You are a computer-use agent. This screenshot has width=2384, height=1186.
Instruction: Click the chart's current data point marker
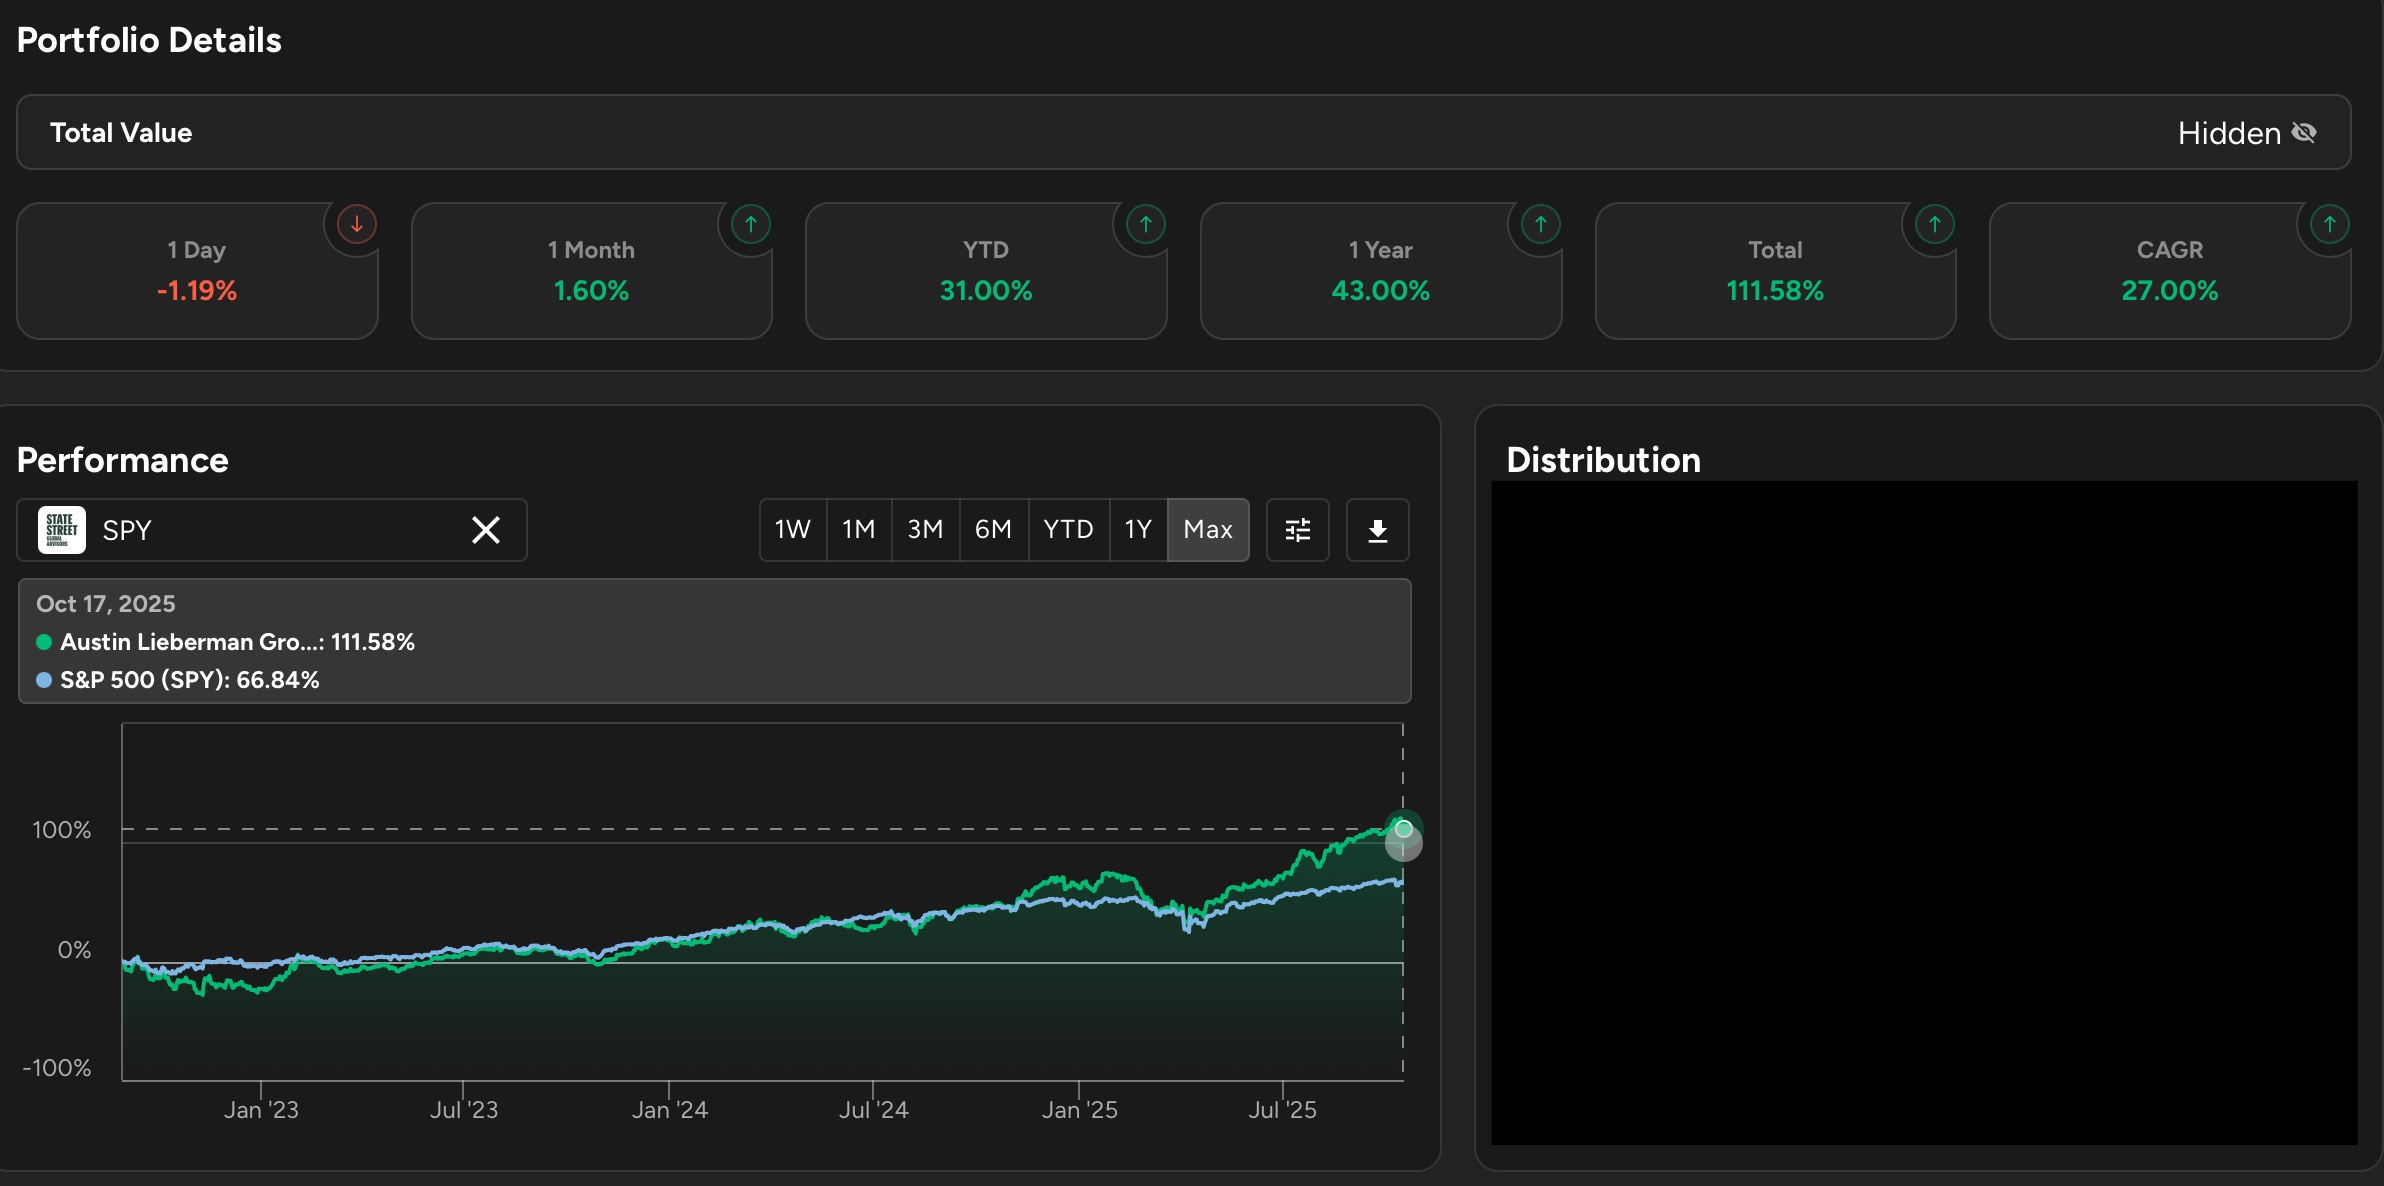pyautogui.click(x=1403, y=829)
